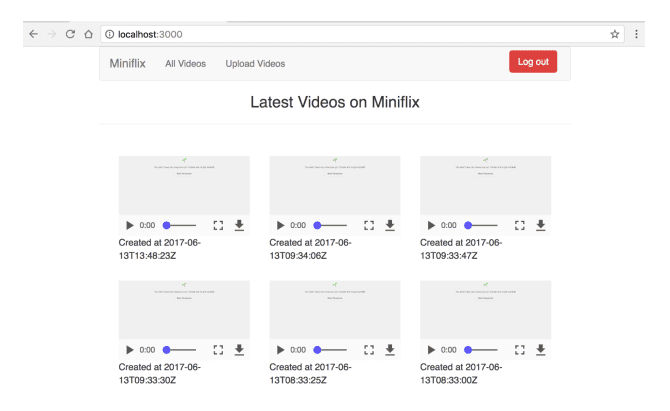
Task: Click the 'Latest Videos on Miniflix' heading
Action: coord(335,102)
